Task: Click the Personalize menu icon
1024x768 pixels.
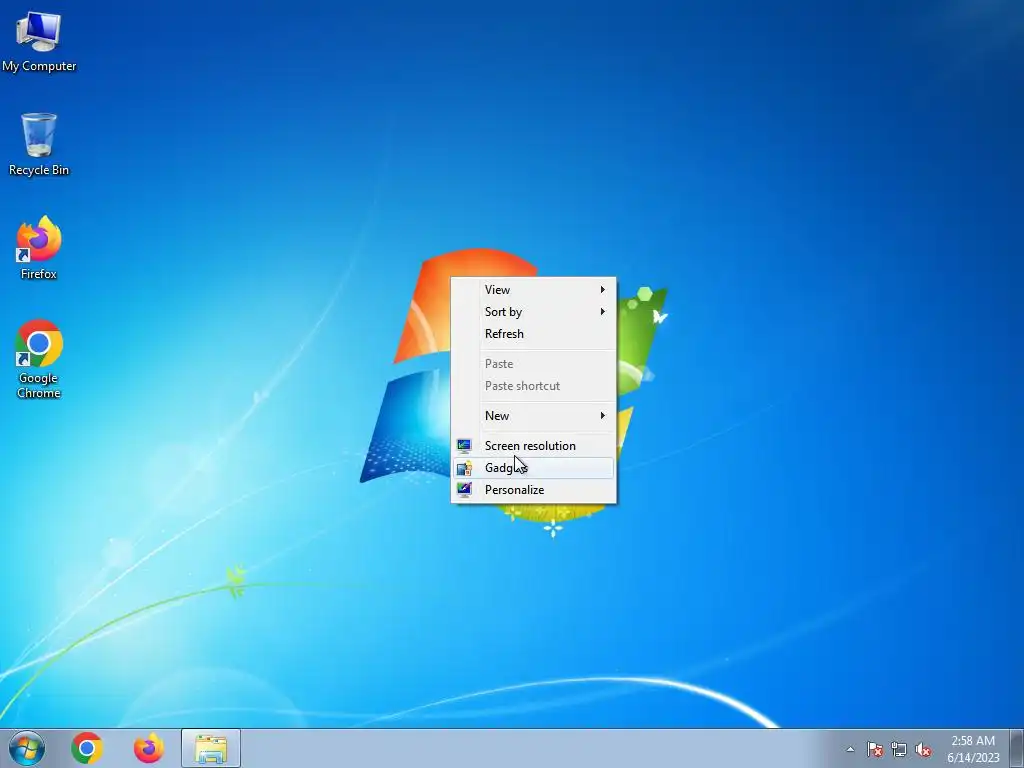Action: click(x=464, y=490)
